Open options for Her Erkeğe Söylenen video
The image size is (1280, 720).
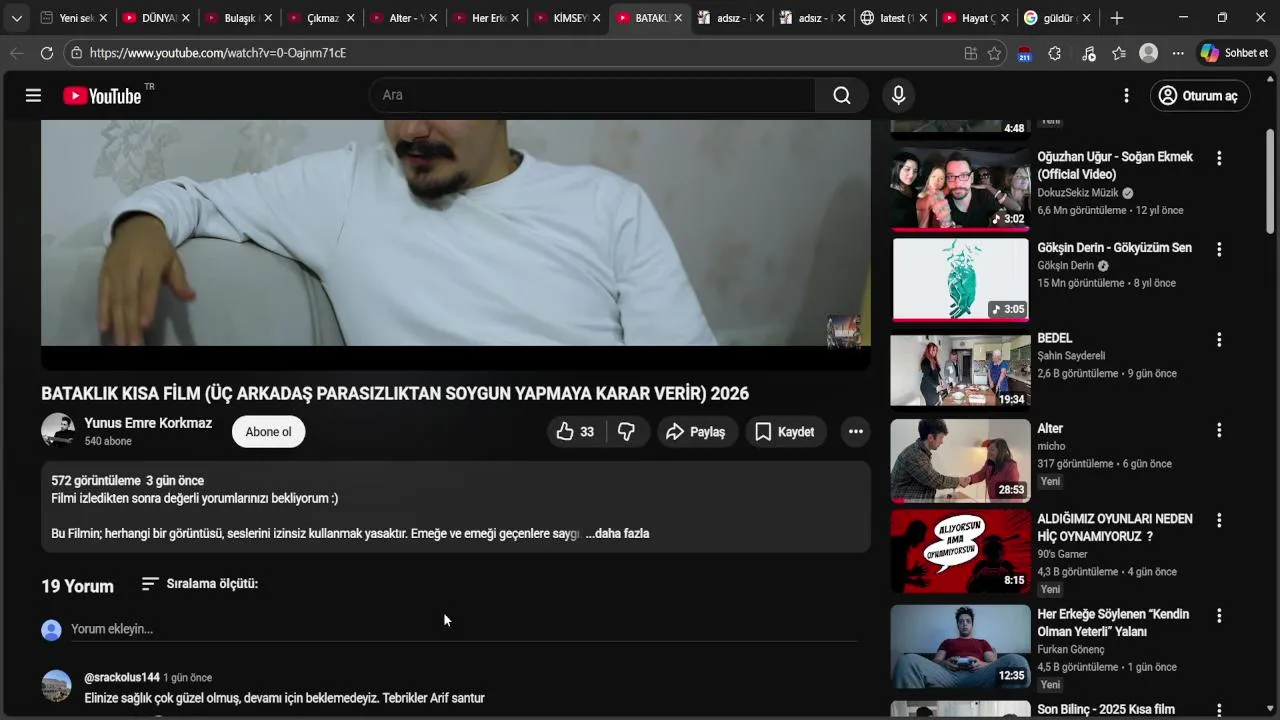pos(1218,616)
